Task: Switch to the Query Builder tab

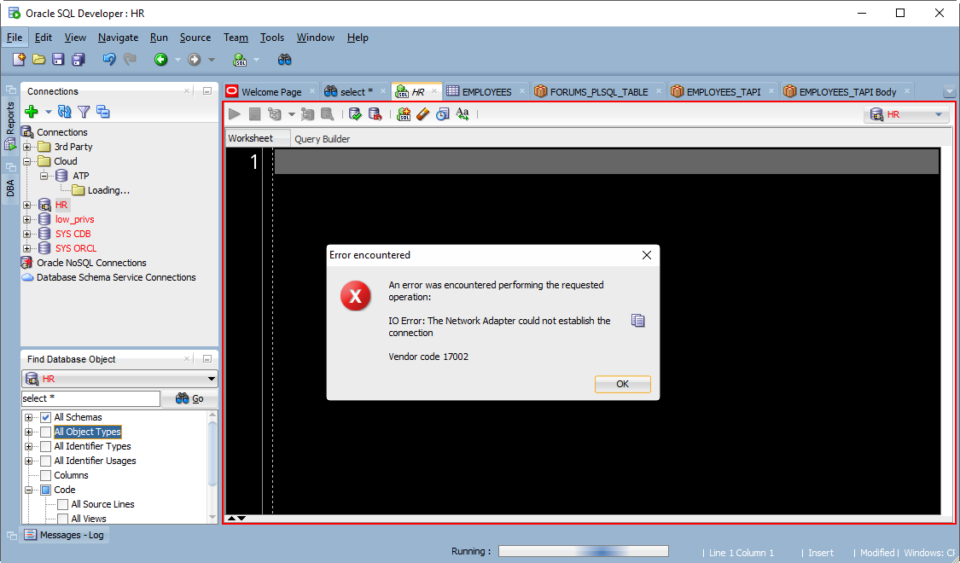Action: 322,139
